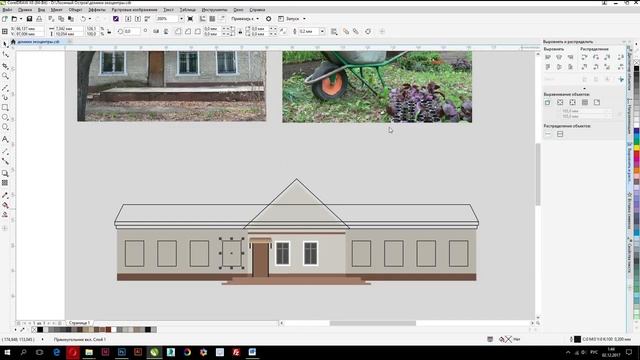
Task: Enable align to Page edge option
Action: point(560,102)
